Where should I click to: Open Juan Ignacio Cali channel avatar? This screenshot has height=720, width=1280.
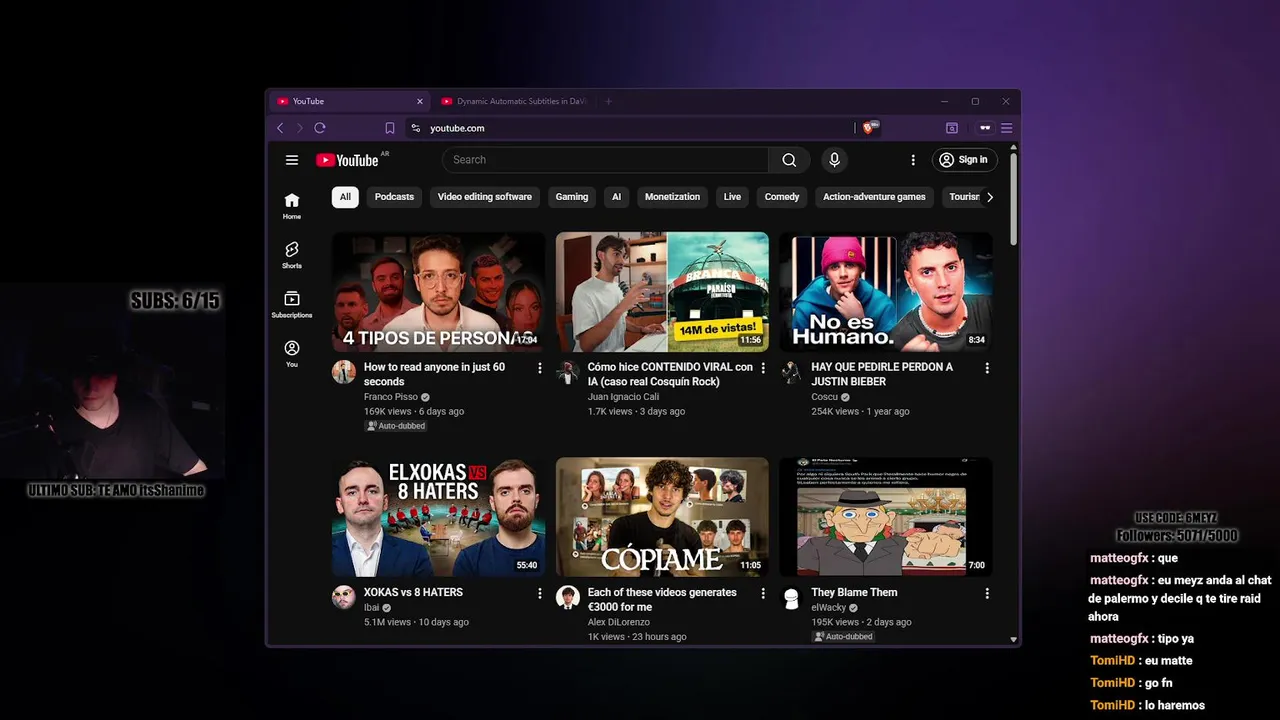(x=568, y=372)
